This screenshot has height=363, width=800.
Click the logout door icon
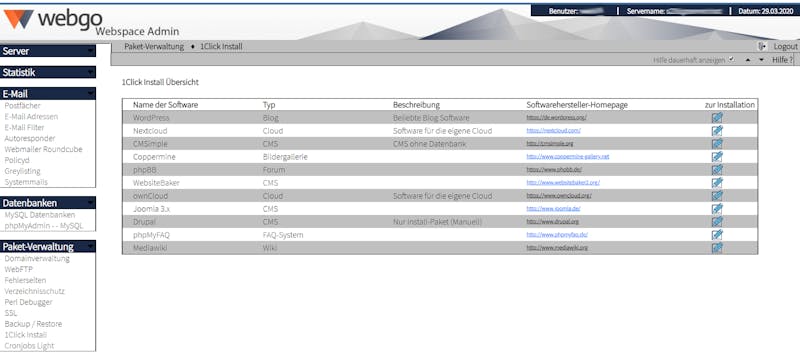click(x=762, y=46)
